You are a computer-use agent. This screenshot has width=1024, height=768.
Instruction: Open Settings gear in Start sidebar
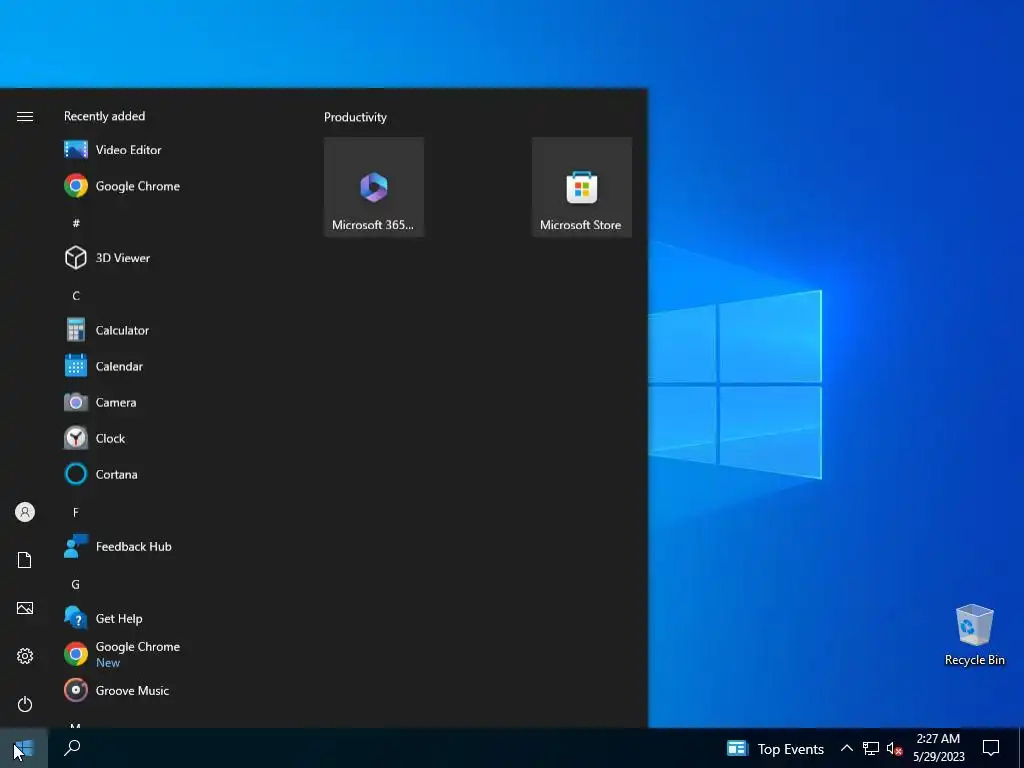click(25, 656)
